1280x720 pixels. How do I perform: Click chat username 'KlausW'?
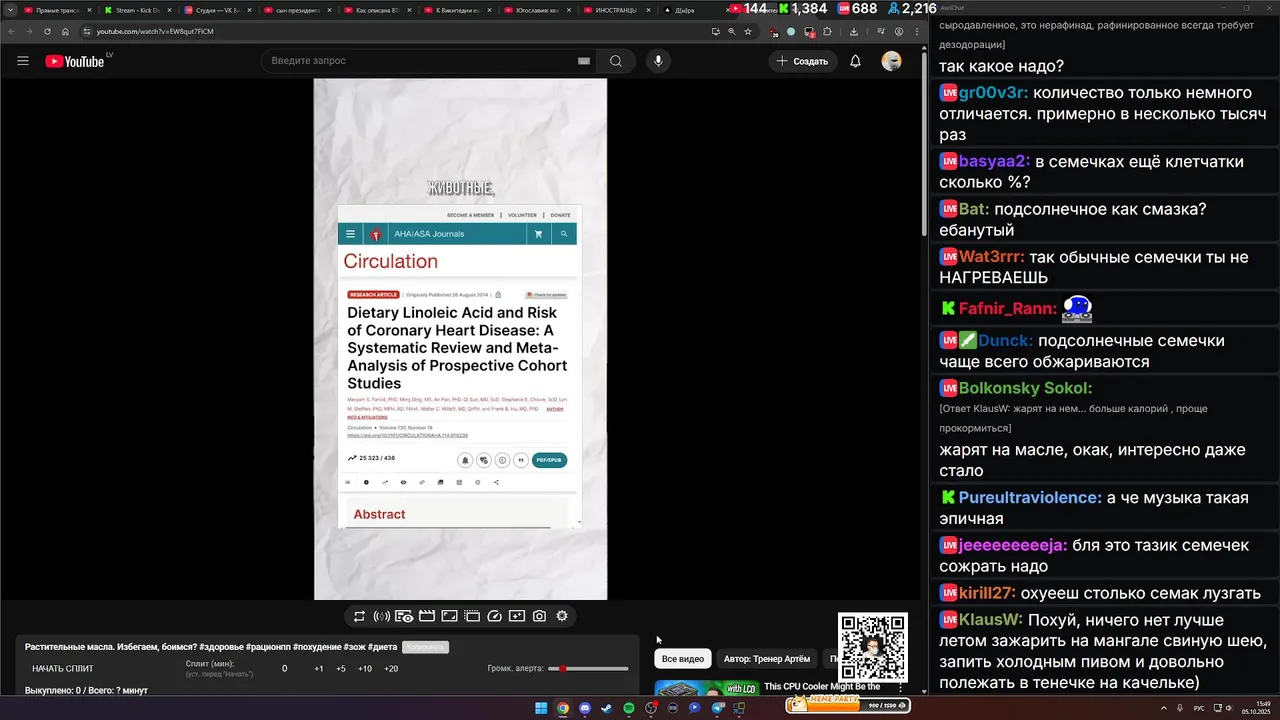tap(991, 619)
